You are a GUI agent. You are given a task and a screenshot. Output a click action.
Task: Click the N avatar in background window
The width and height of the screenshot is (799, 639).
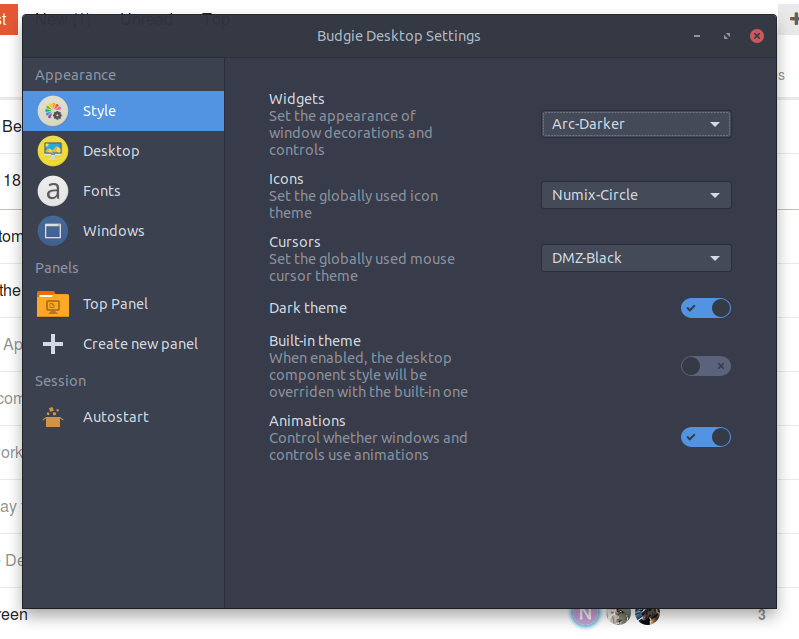pyautogui.click(x=585, y=615)
